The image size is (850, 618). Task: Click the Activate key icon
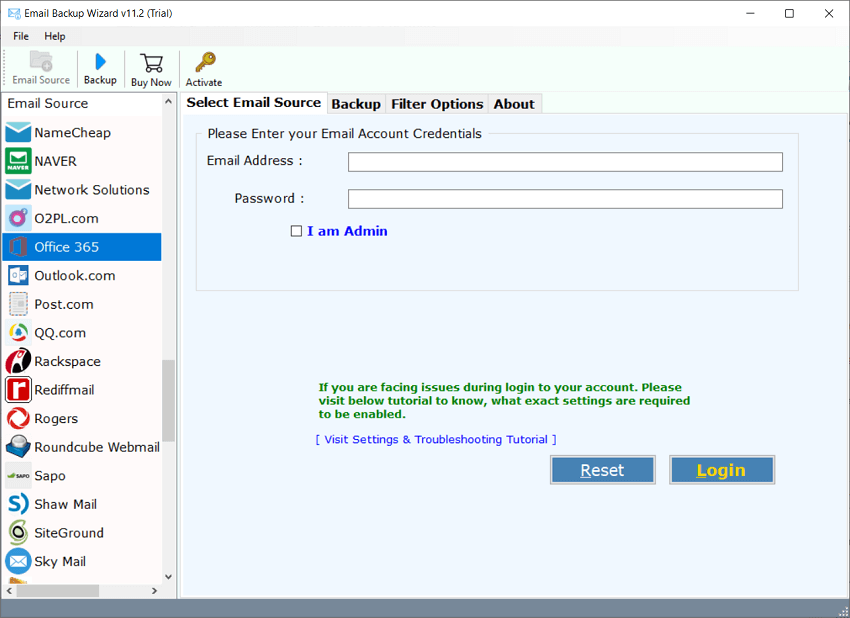205,62
